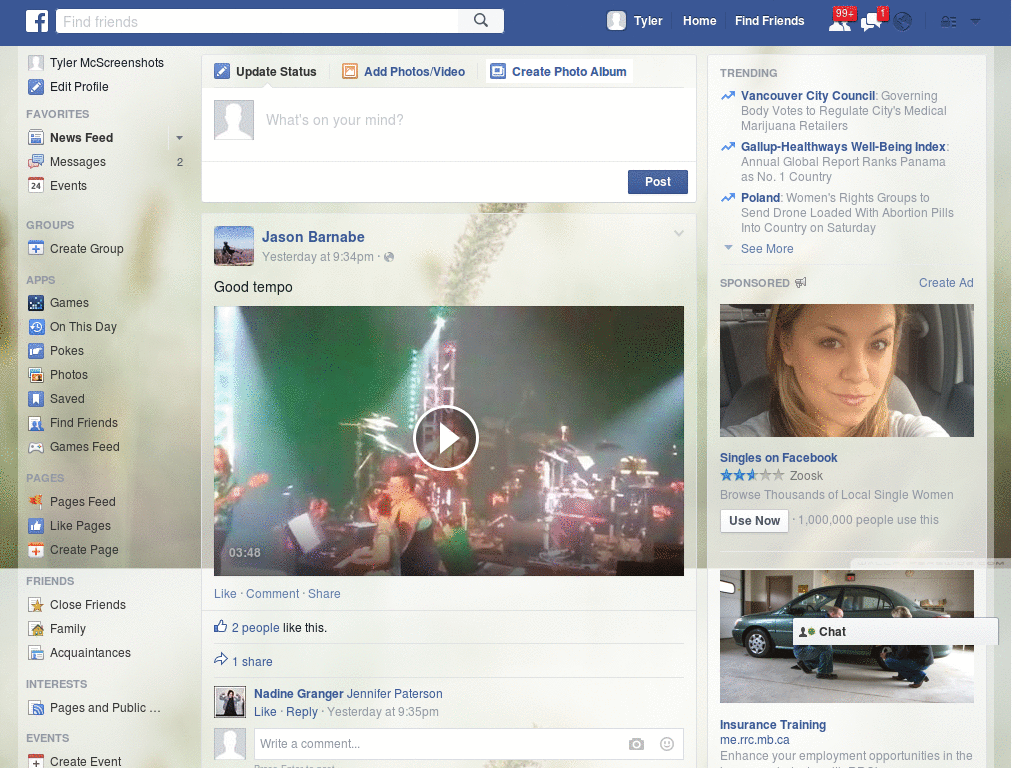Screen dimensions: 1024x768
Task: Attach photo using comment camera icon
Action: pyautogui.click(x=636, y=744)
